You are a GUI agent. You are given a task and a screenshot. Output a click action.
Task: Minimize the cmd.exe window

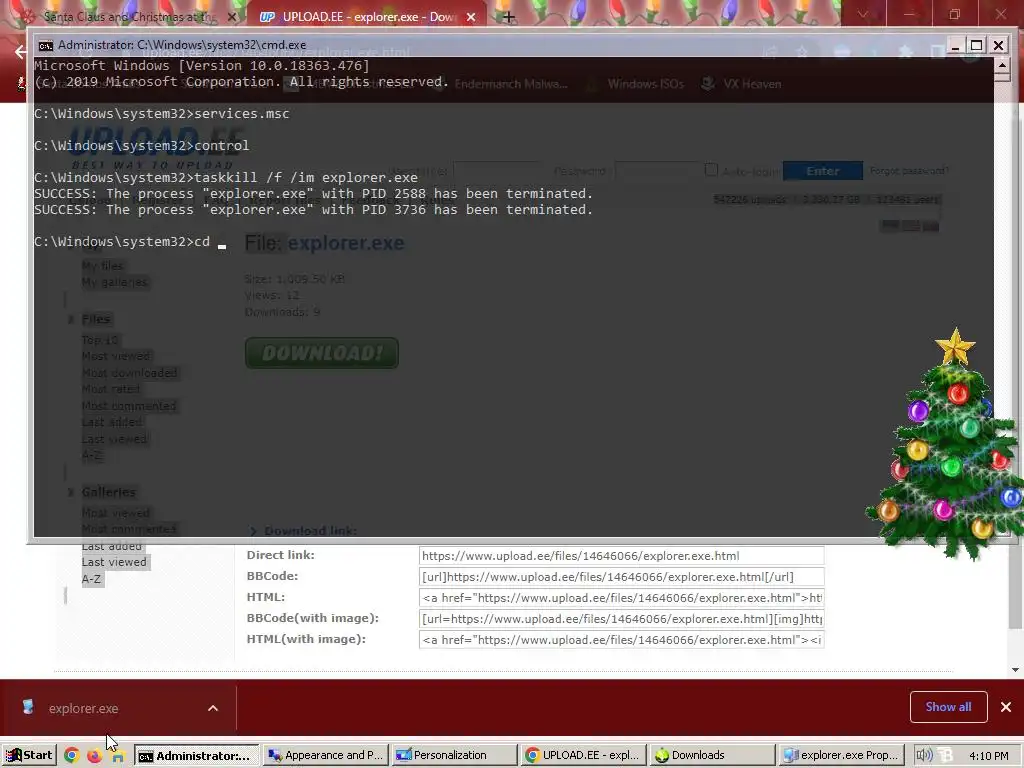(955, 45)
